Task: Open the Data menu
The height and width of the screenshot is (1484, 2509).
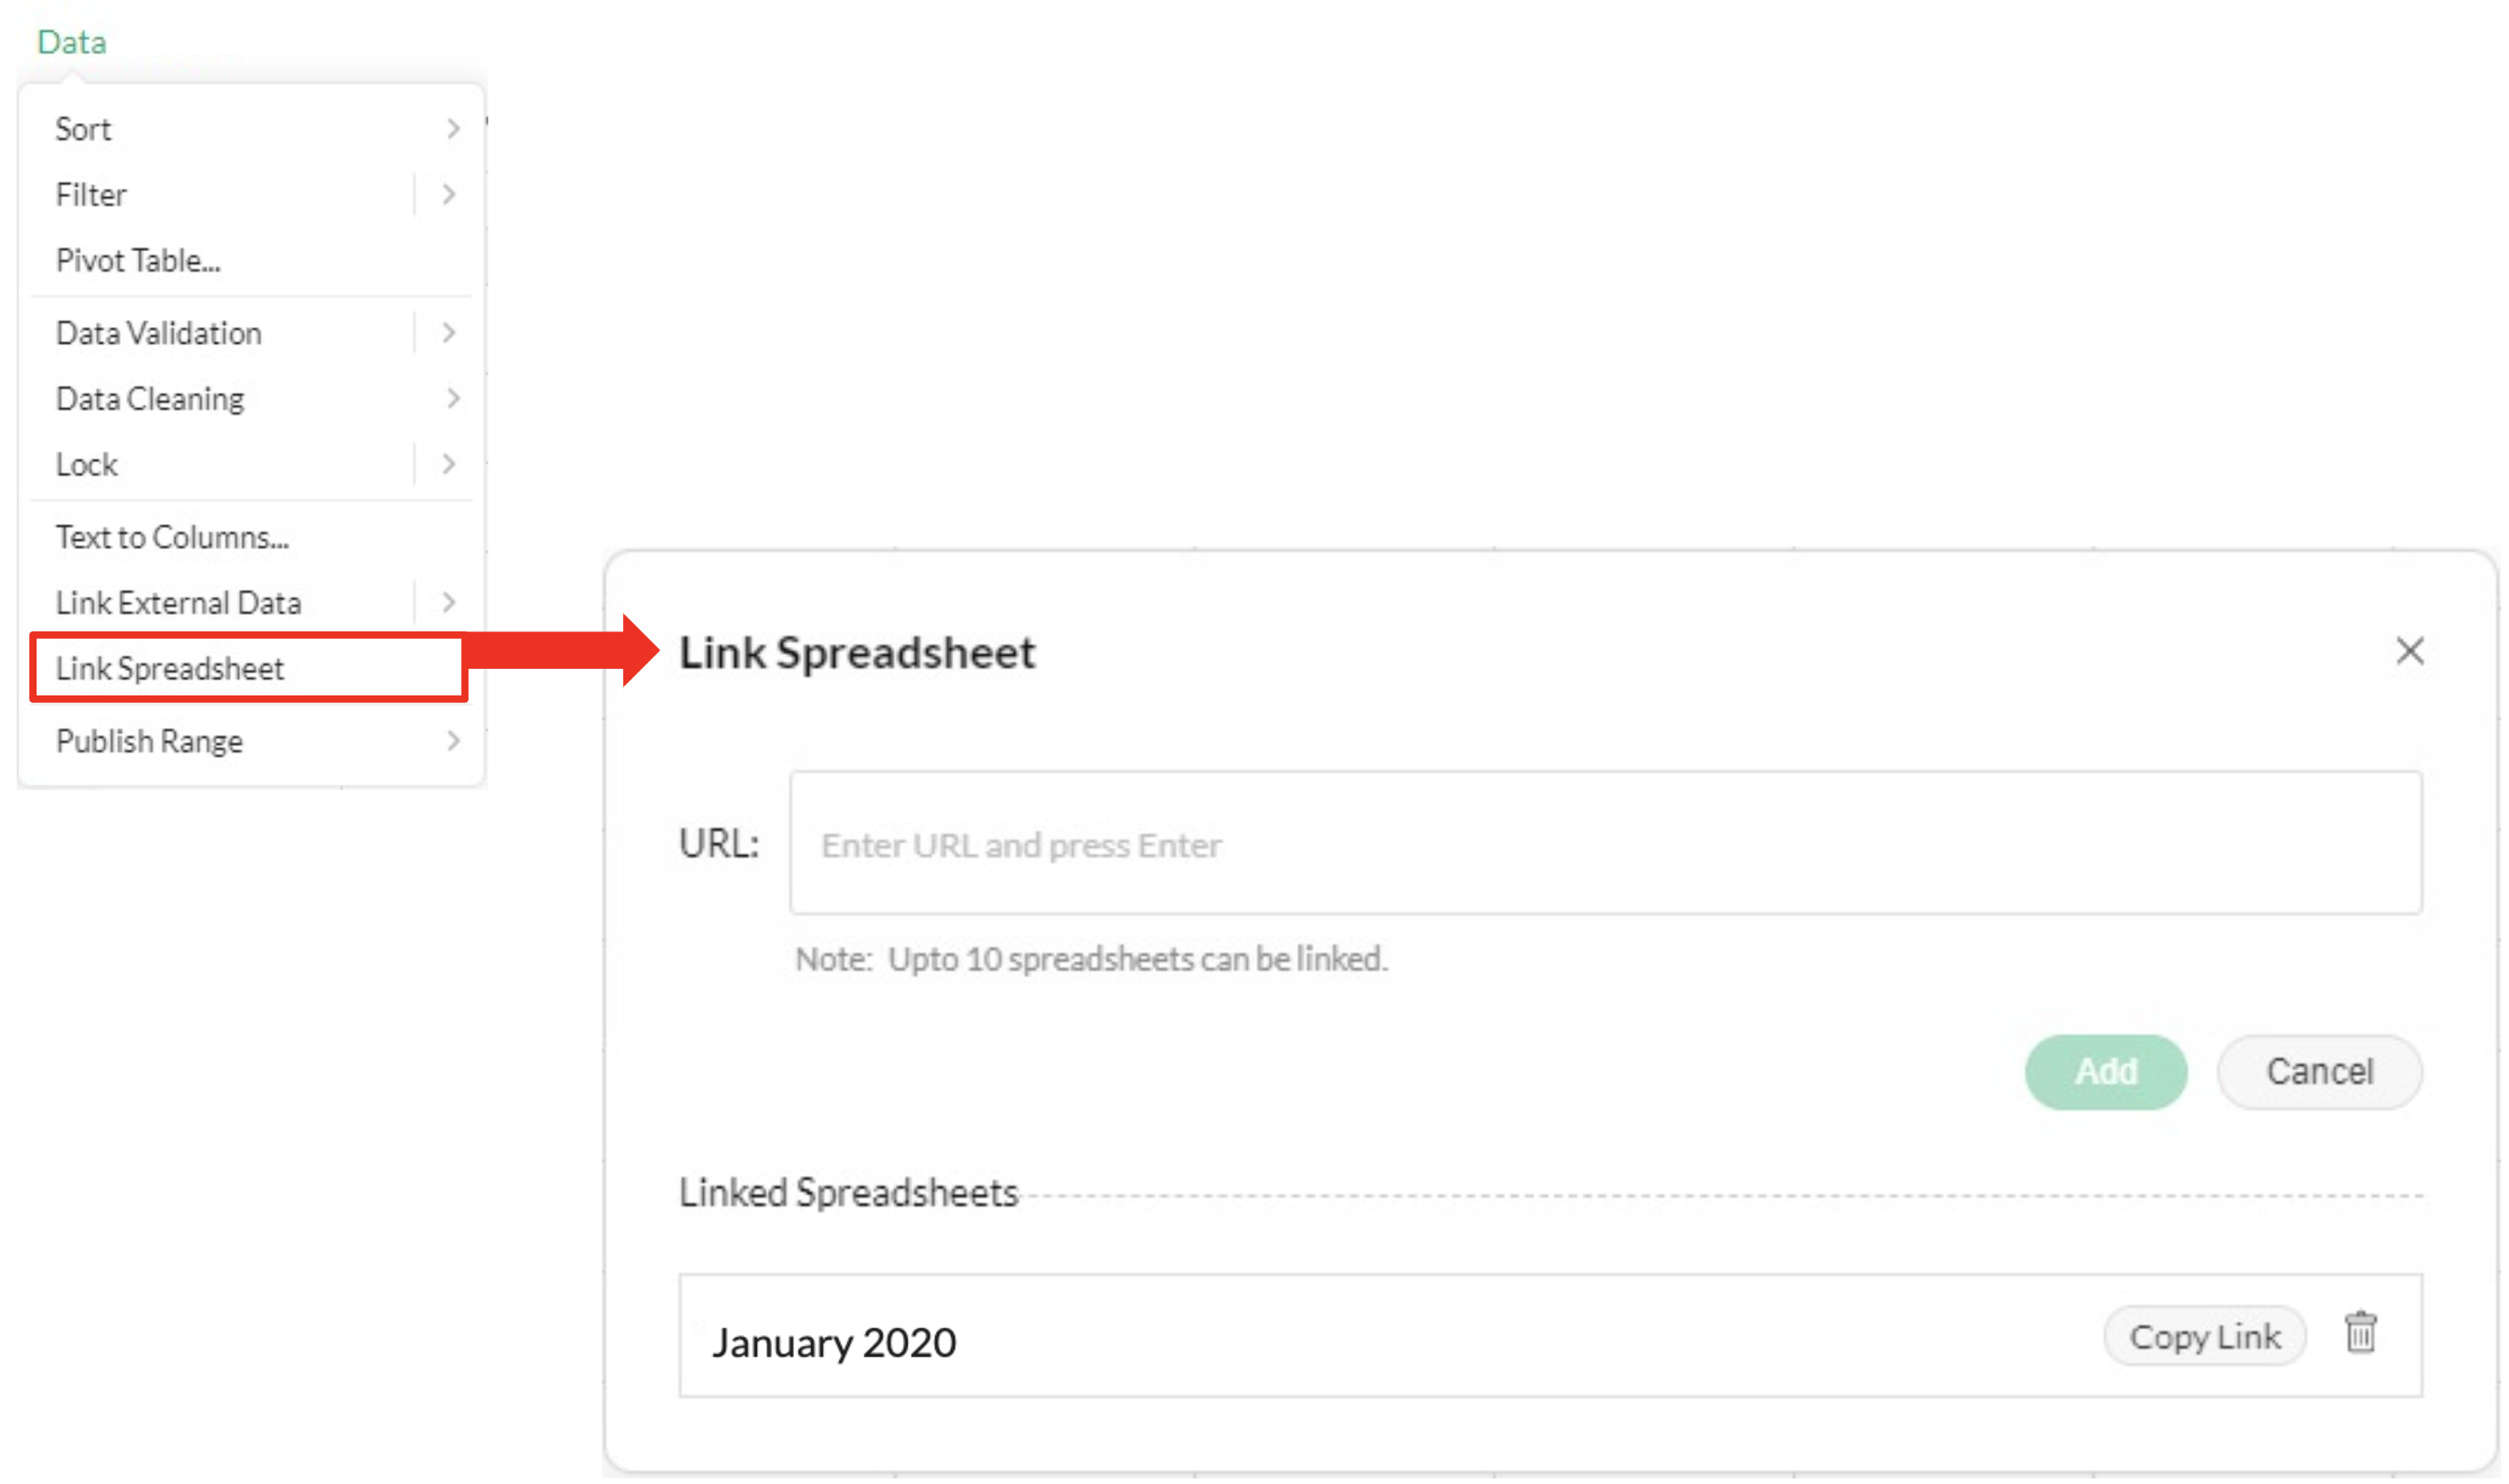Action: pyautogui.click(x=71, y=41)
